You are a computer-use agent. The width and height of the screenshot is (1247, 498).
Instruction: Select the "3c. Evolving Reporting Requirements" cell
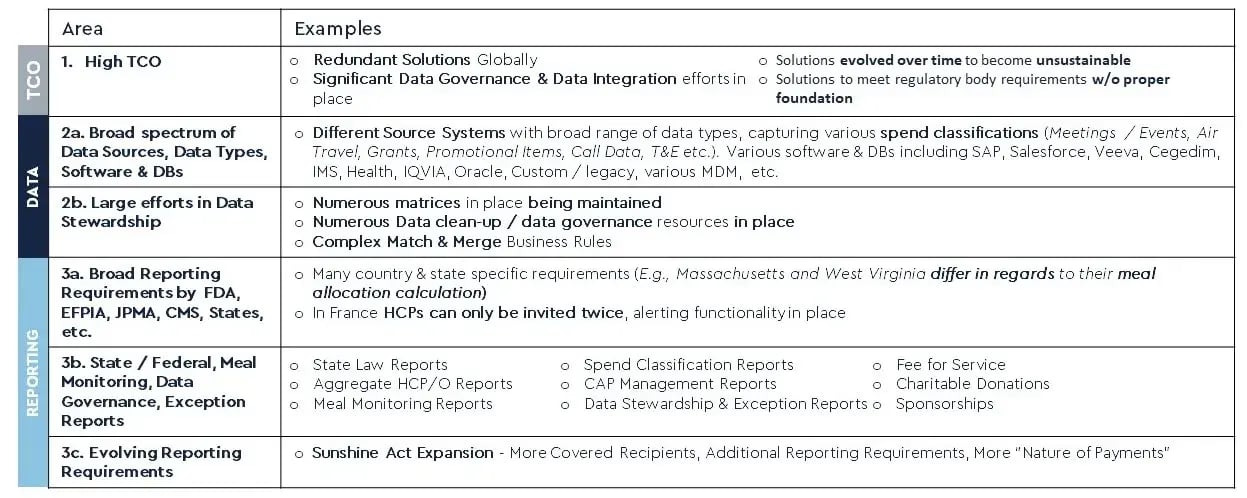[151, 462]
